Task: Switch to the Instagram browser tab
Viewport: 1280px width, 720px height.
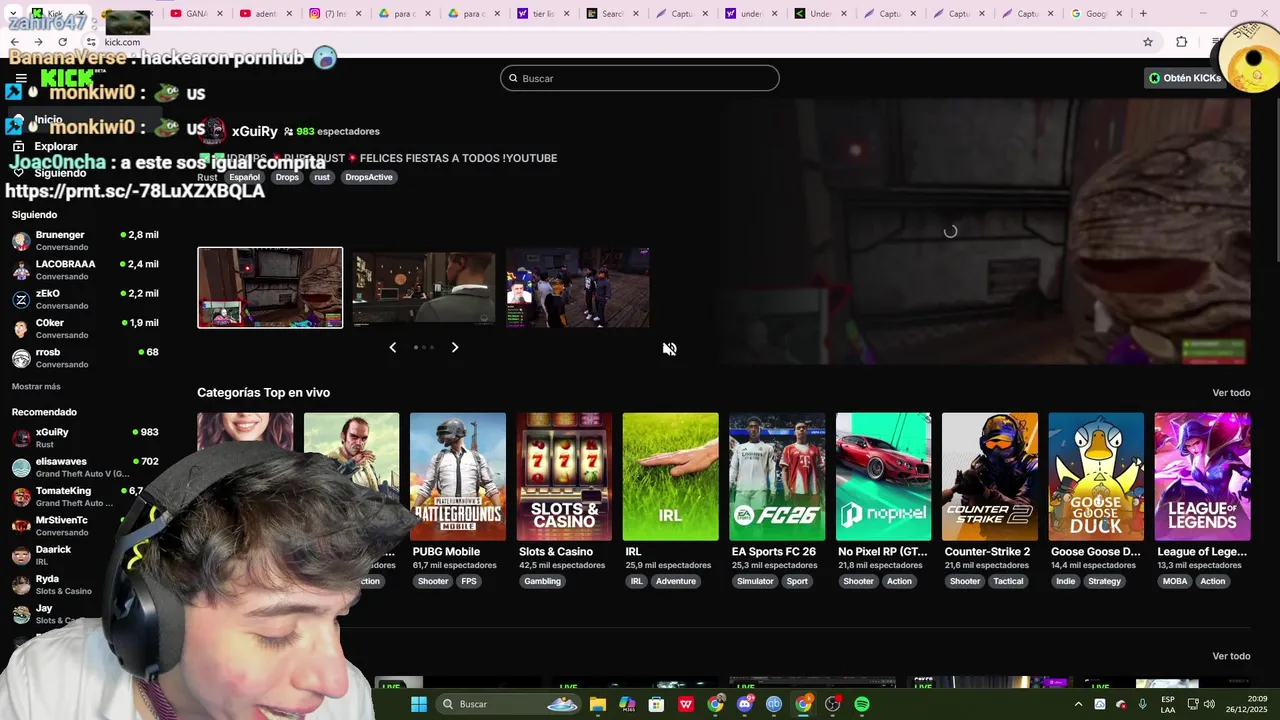Action: coord(335,14)
